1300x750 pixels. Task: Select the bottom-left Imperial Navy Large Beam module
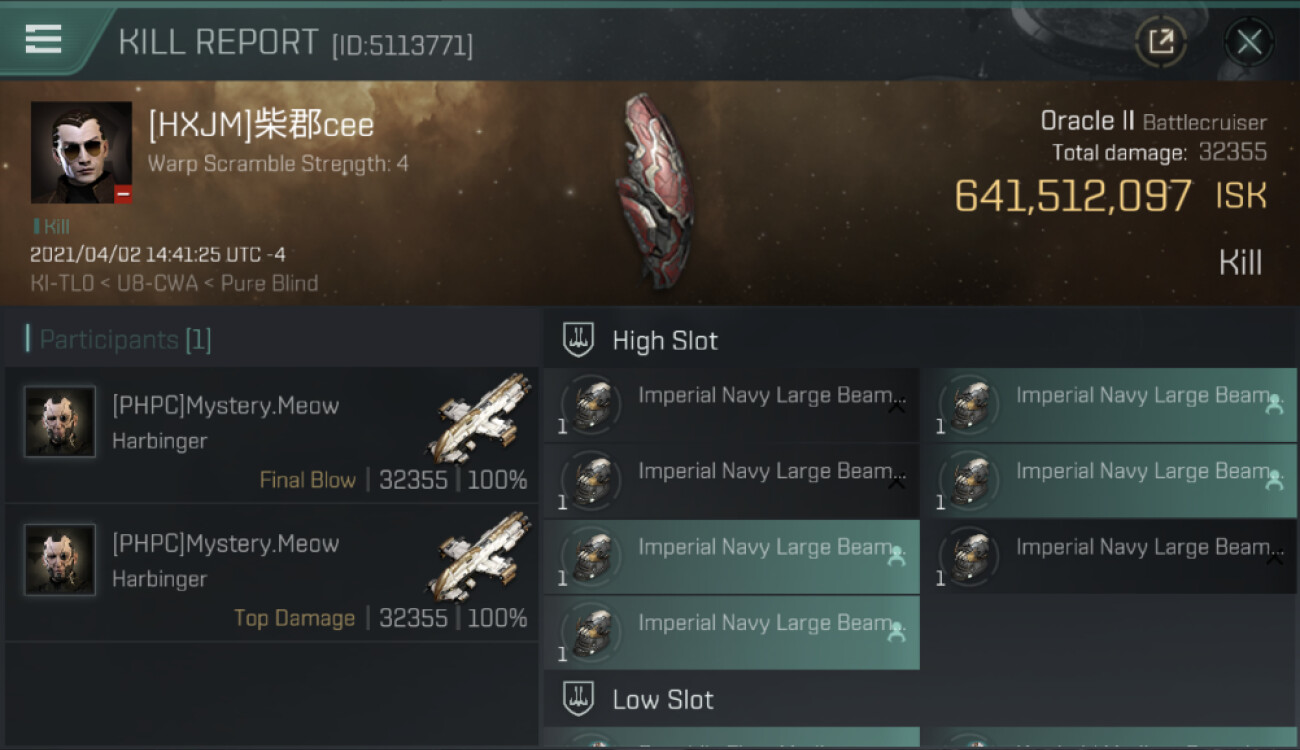732,633
